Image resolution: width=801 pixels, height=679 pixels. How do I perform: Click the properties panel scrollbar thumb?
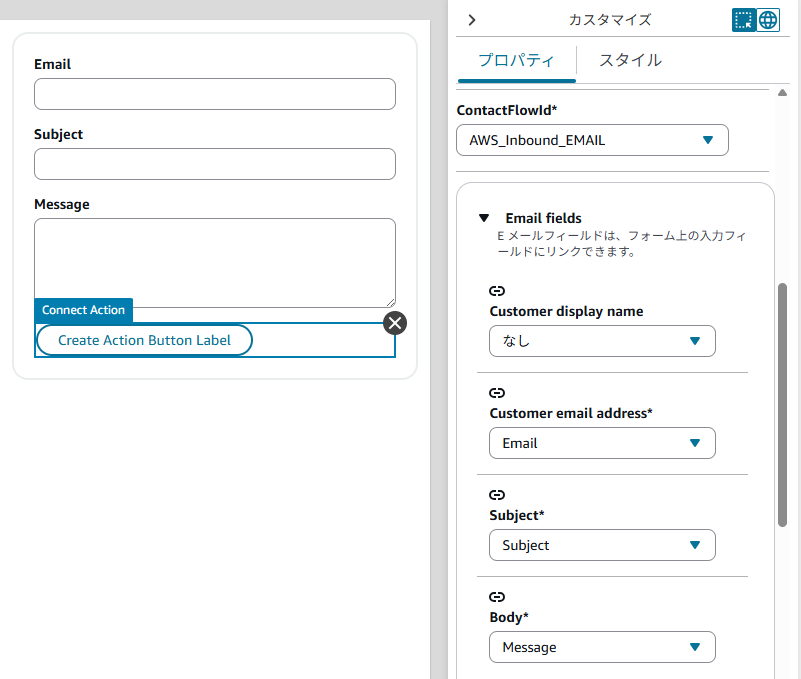[x=782, y=405]
